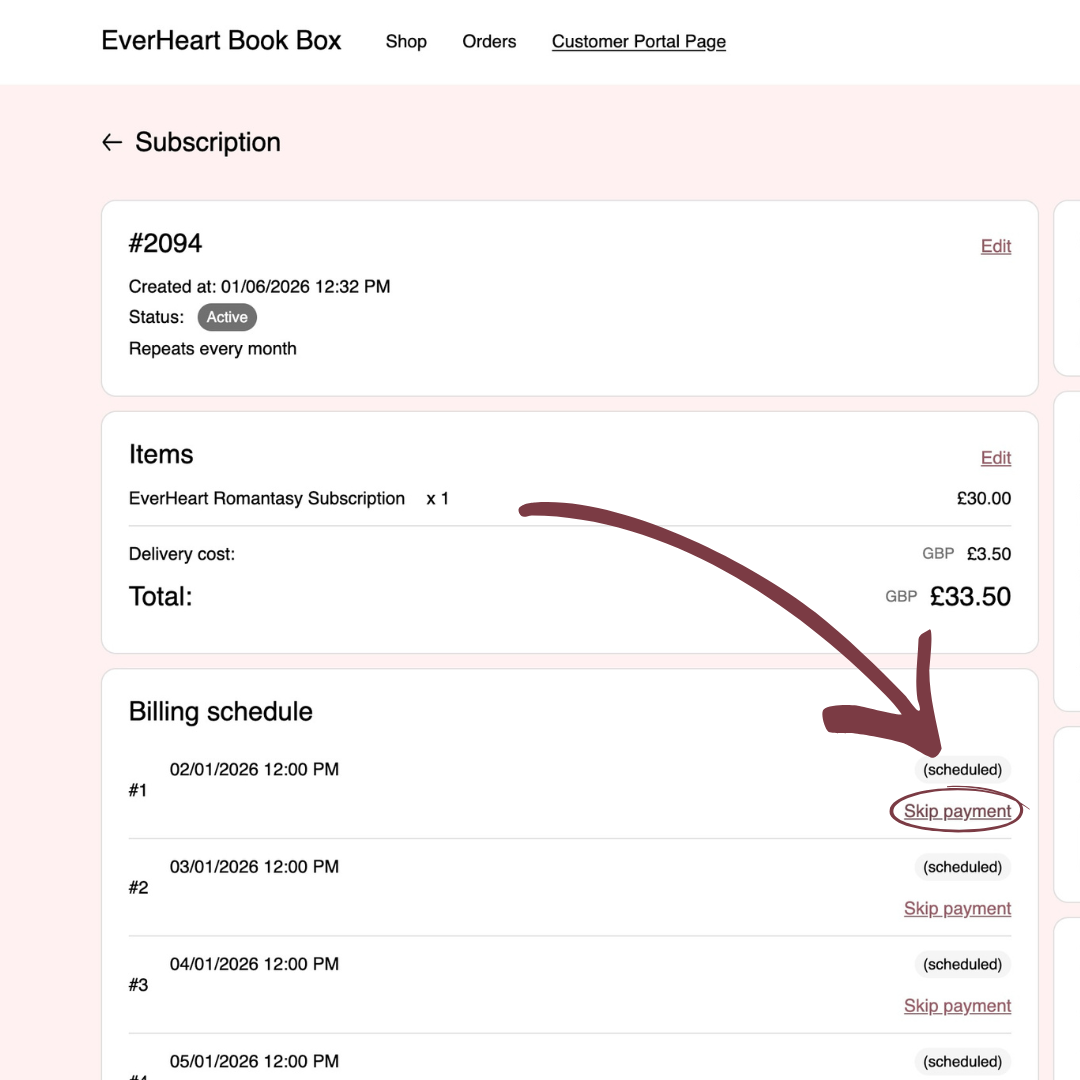Select Customer Portal Page in navigation
This screenshot has height=1080, width=1080.
coord(638,42)
